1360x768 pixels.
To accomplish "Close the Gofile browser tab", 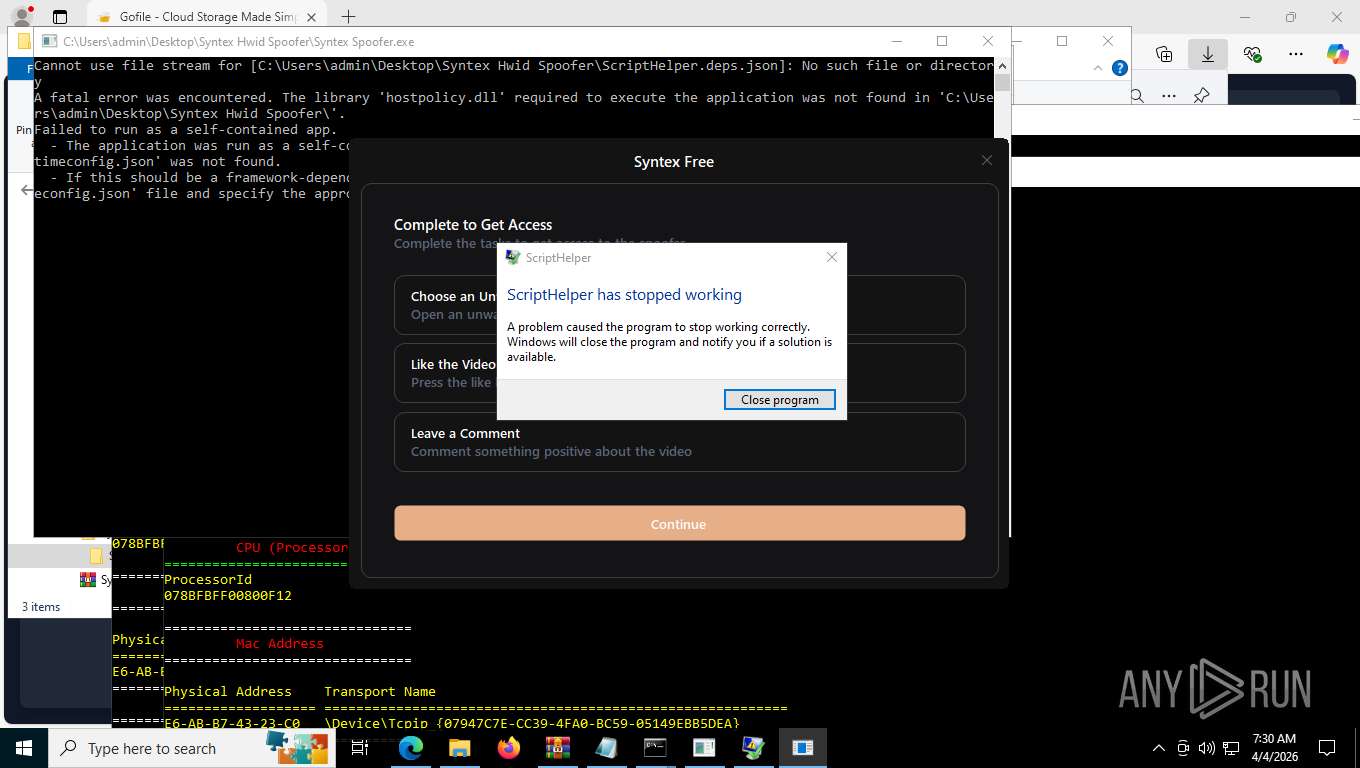I will point(312,17).
